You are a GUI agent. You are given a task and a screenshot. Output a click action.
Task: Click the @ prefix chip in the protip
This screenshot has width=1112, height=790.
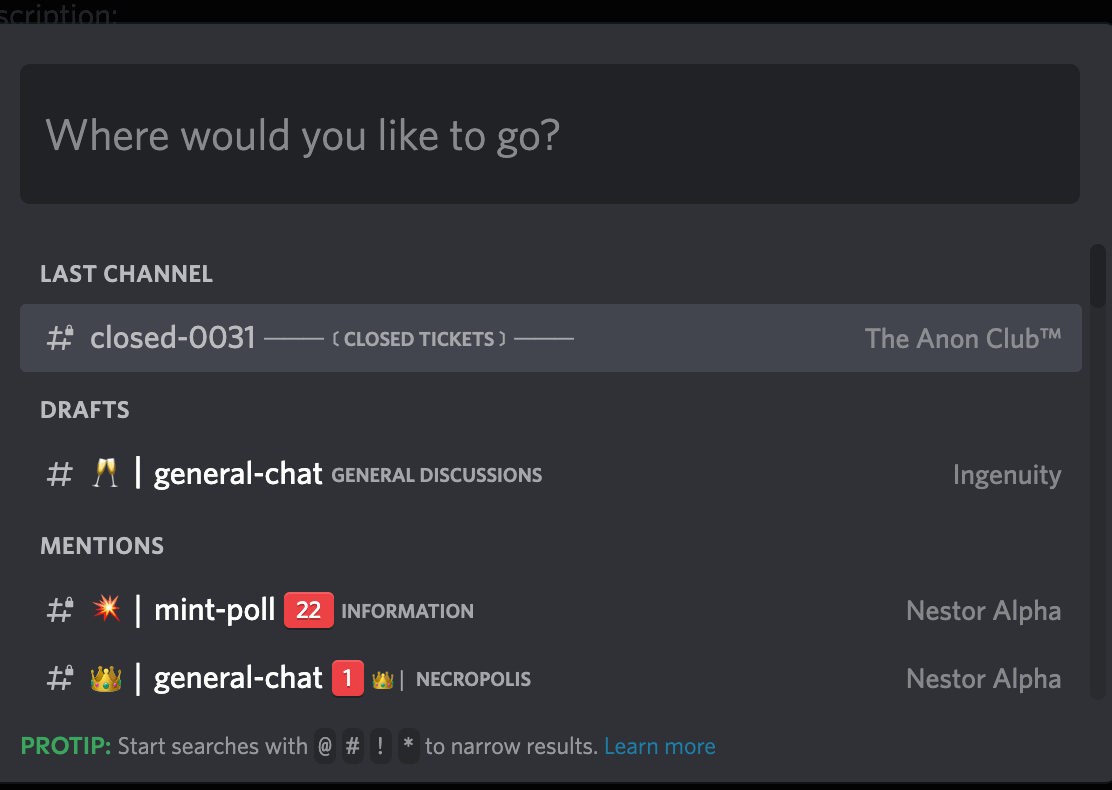(325, 746)
